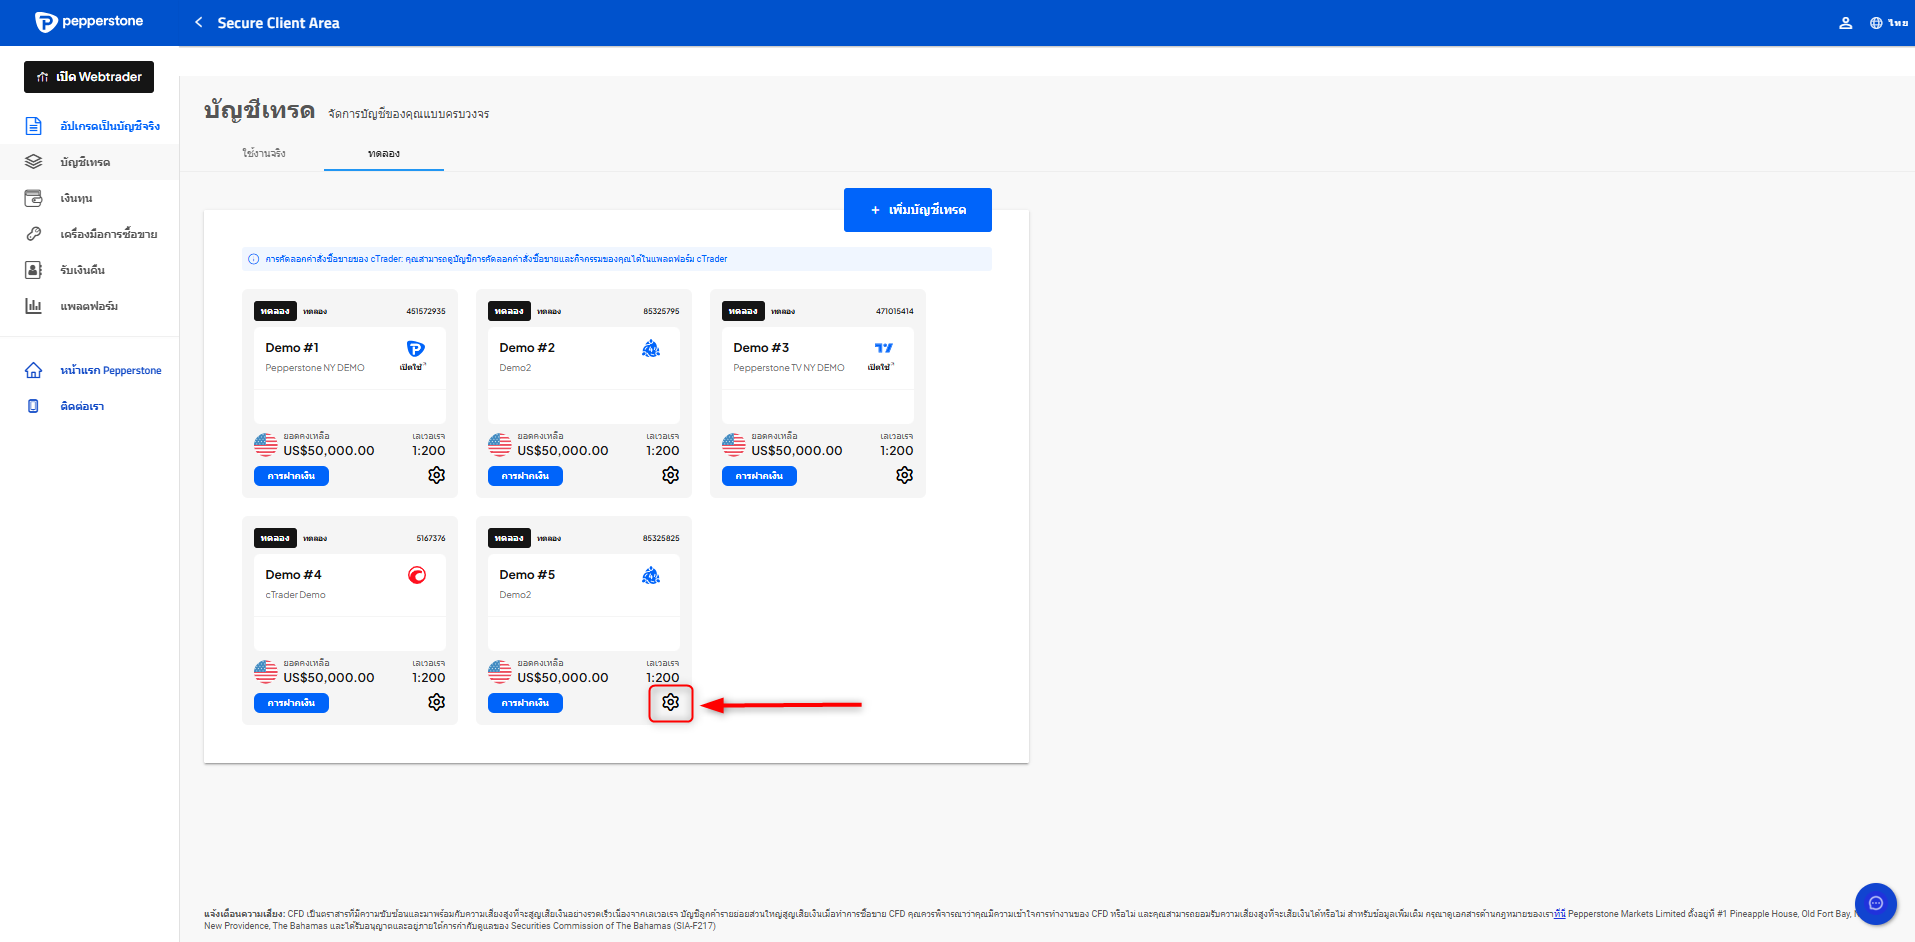Click the Pepperstone logo in the header

click(x=89, y=22)
